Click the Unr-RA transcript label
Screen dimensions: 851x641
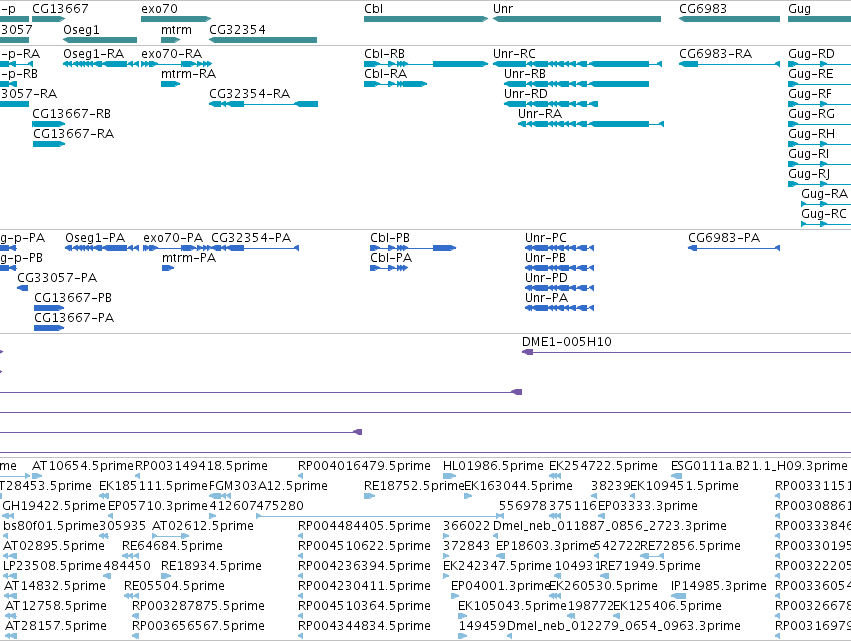[x=540, y=113]
